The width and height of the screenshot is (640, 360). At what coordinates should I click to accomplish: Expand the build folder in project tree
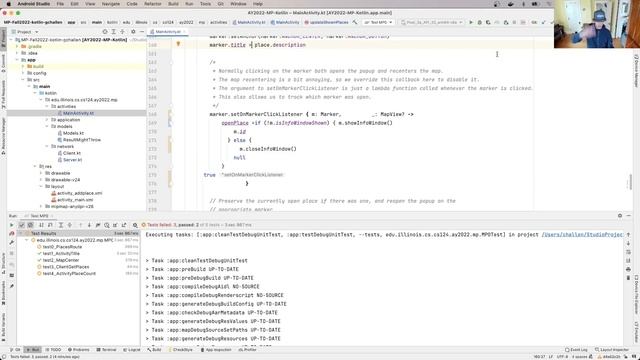(23, 67)
